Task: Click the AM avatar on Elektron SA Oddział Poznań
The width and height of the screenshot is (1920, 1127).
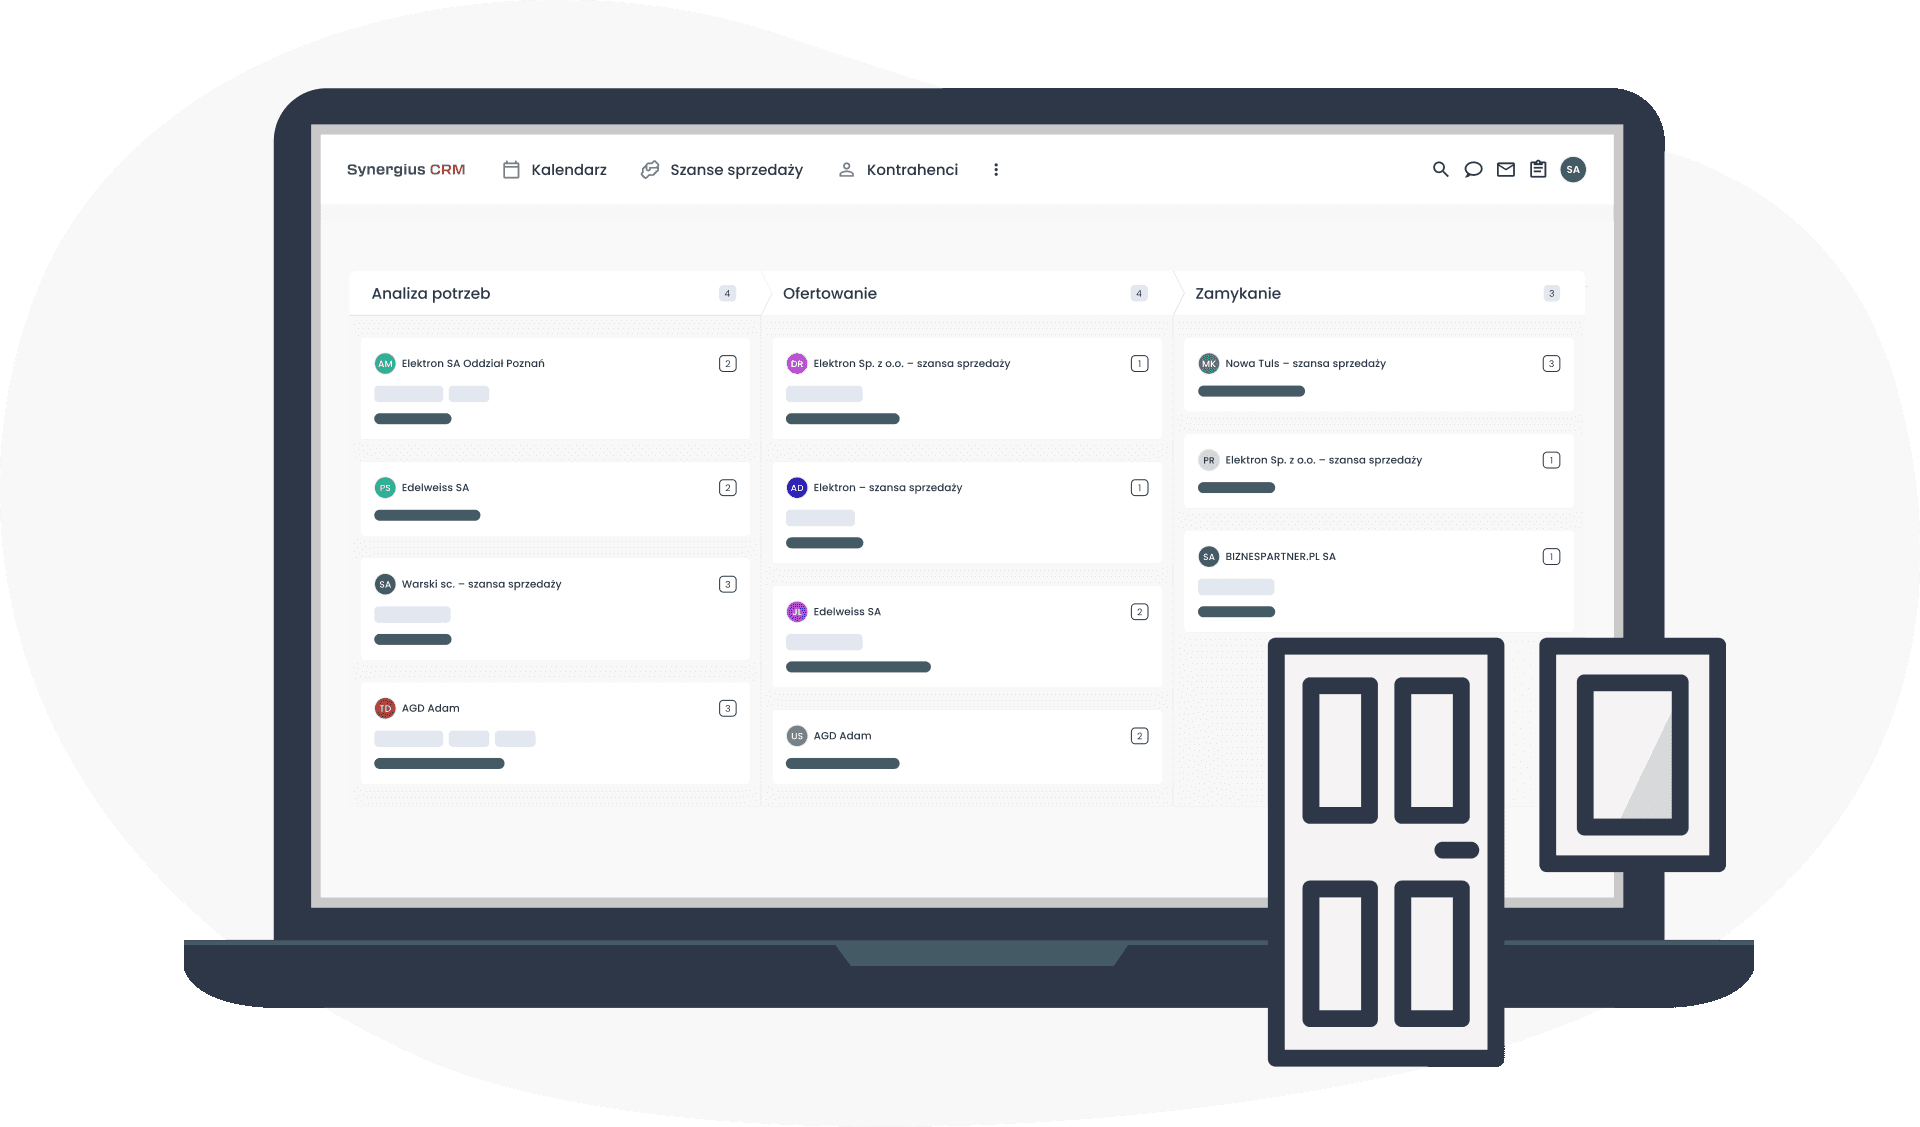Action: tap(385, 364)
